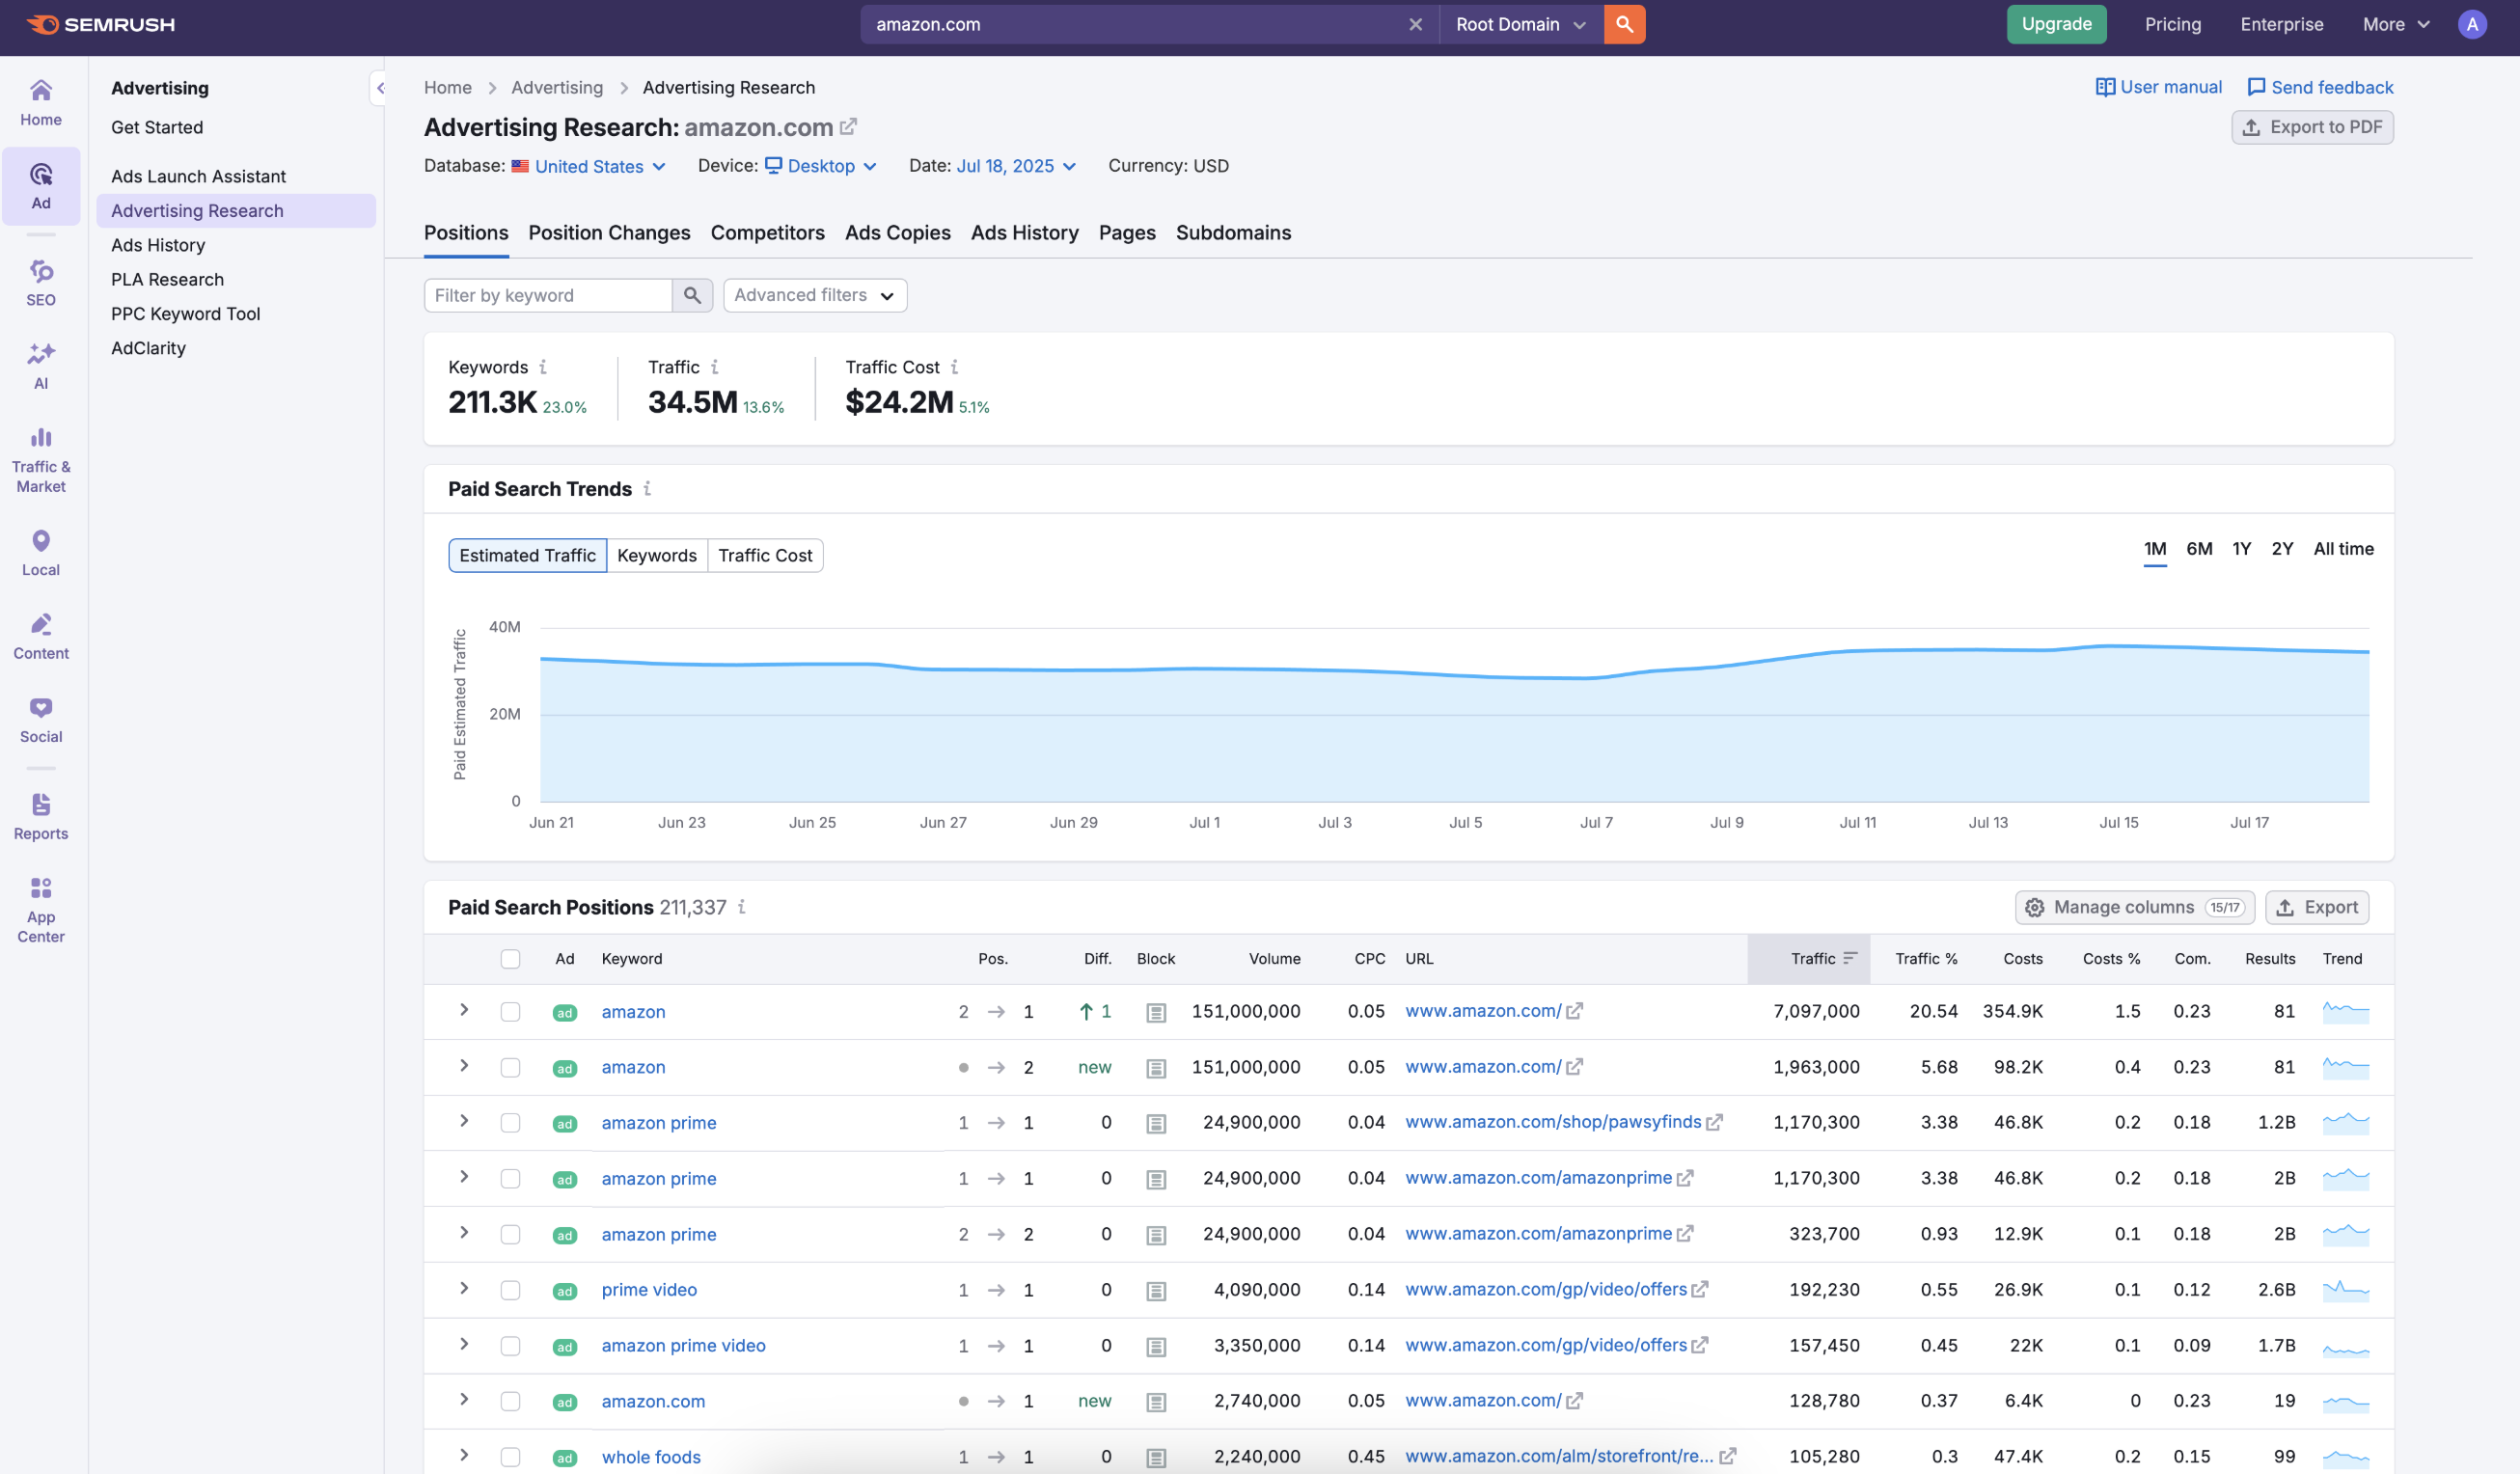Open the More menu dropdown
2520x1474 pixels.
2395,24
